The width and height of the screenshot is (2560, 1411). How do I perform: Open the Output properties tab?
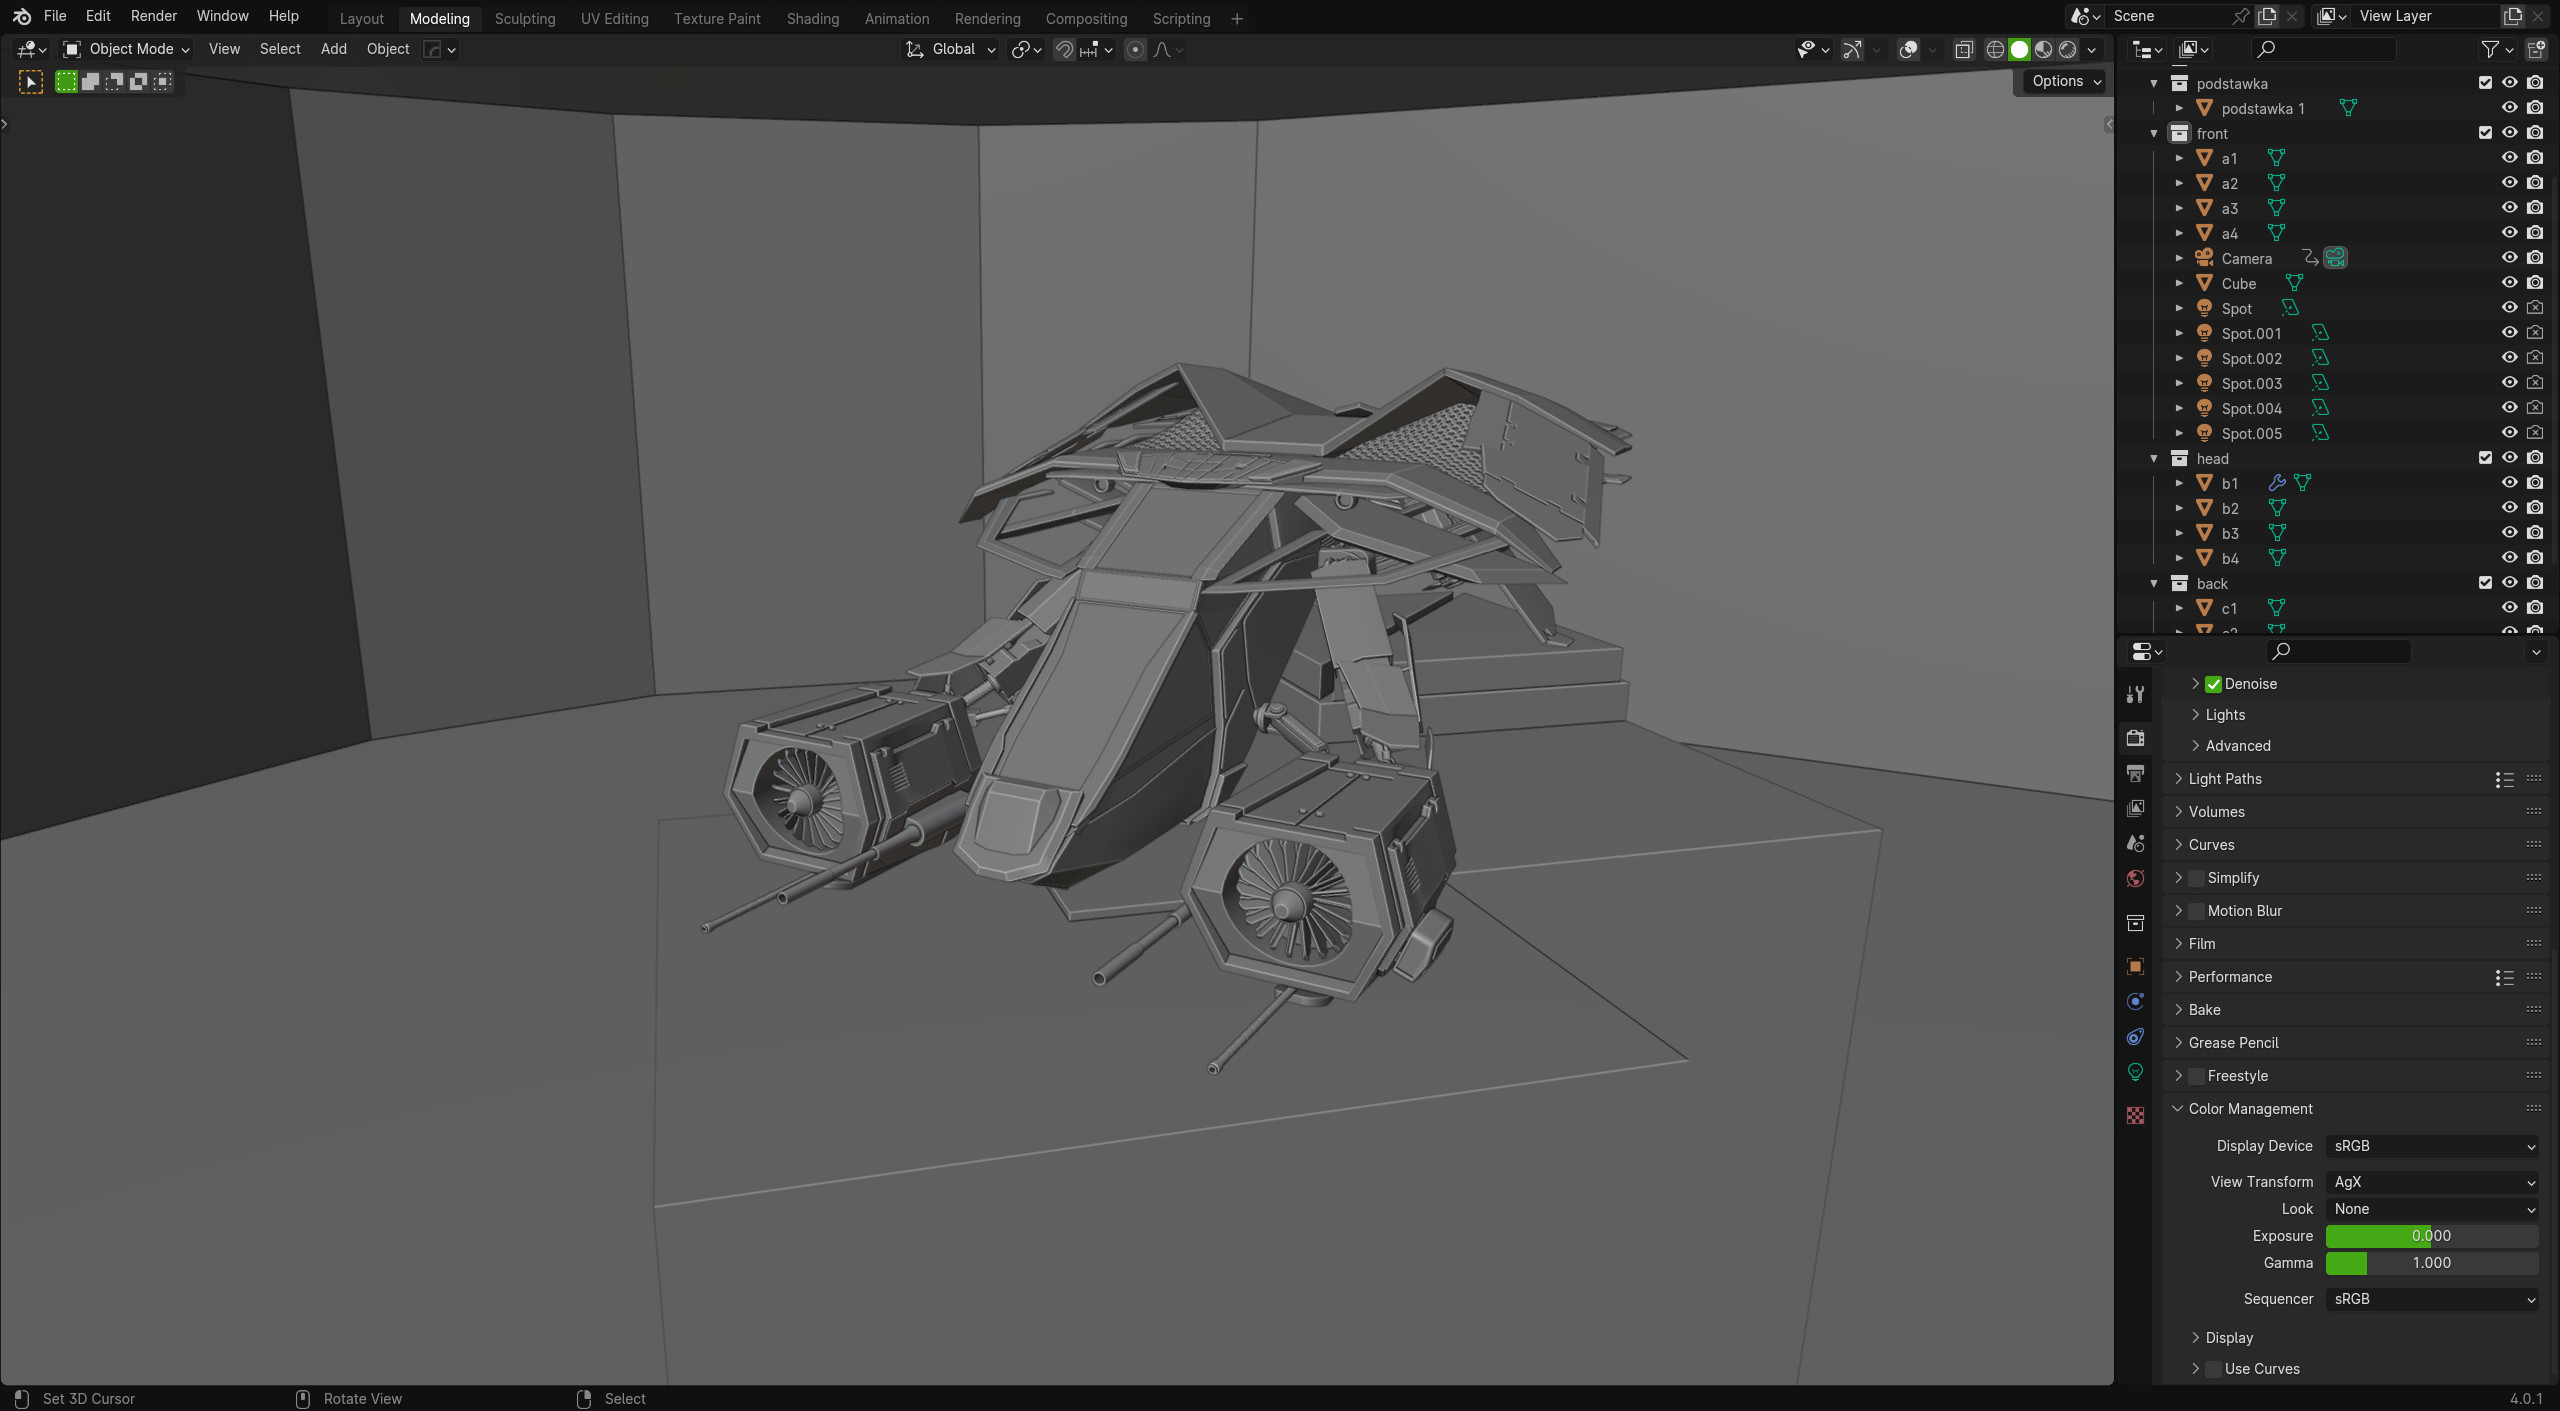[x=2135, y=773]
